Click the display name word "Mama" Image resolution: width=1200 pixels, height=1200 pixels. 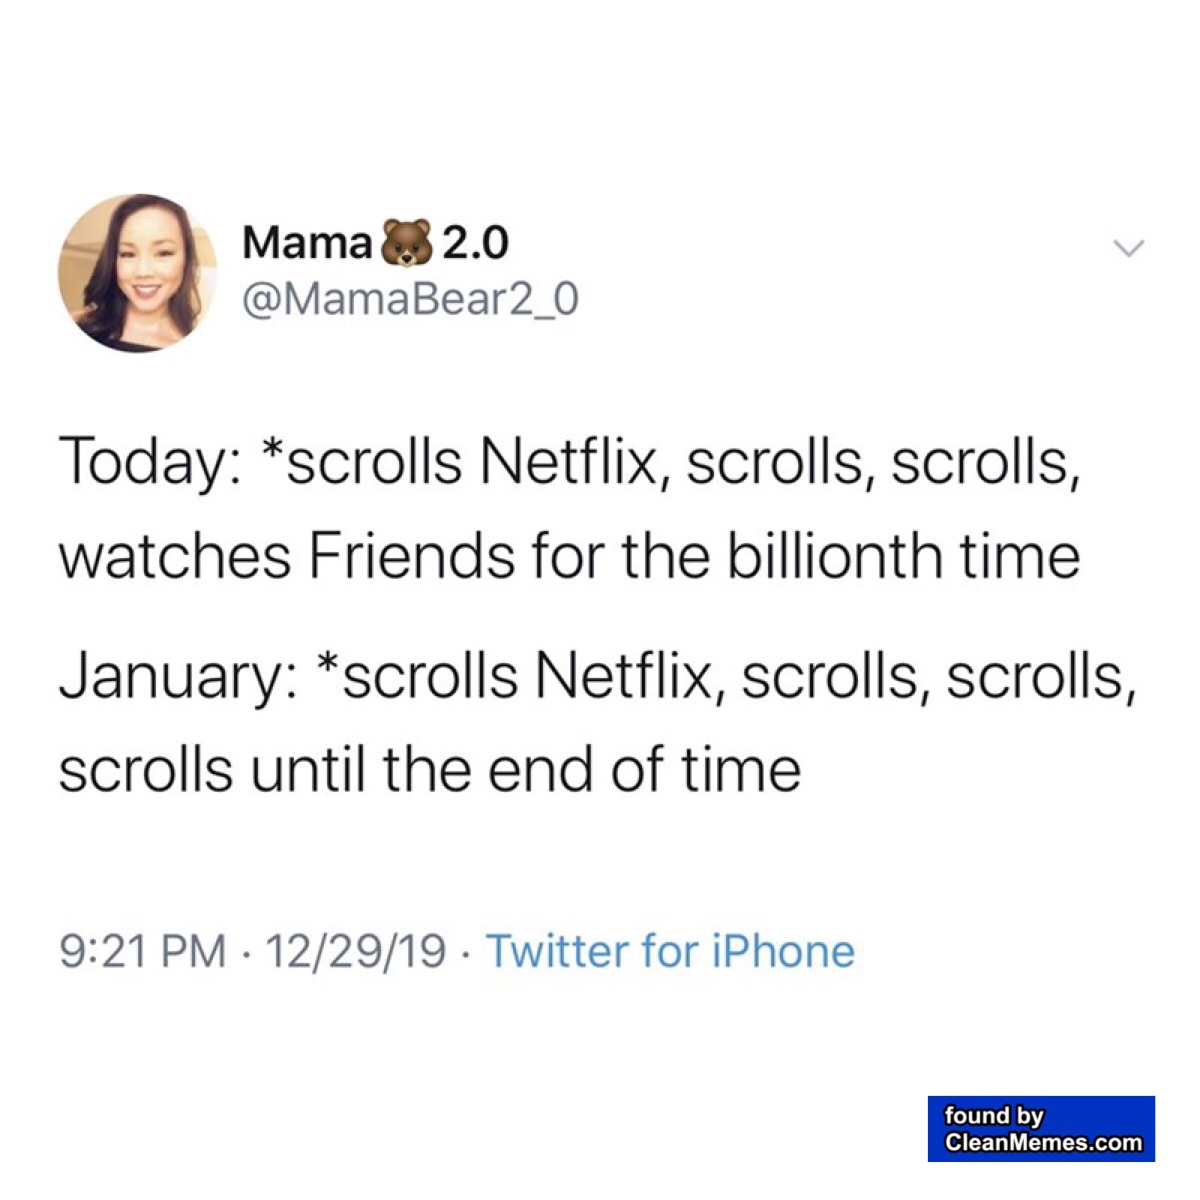coord(306,244)
